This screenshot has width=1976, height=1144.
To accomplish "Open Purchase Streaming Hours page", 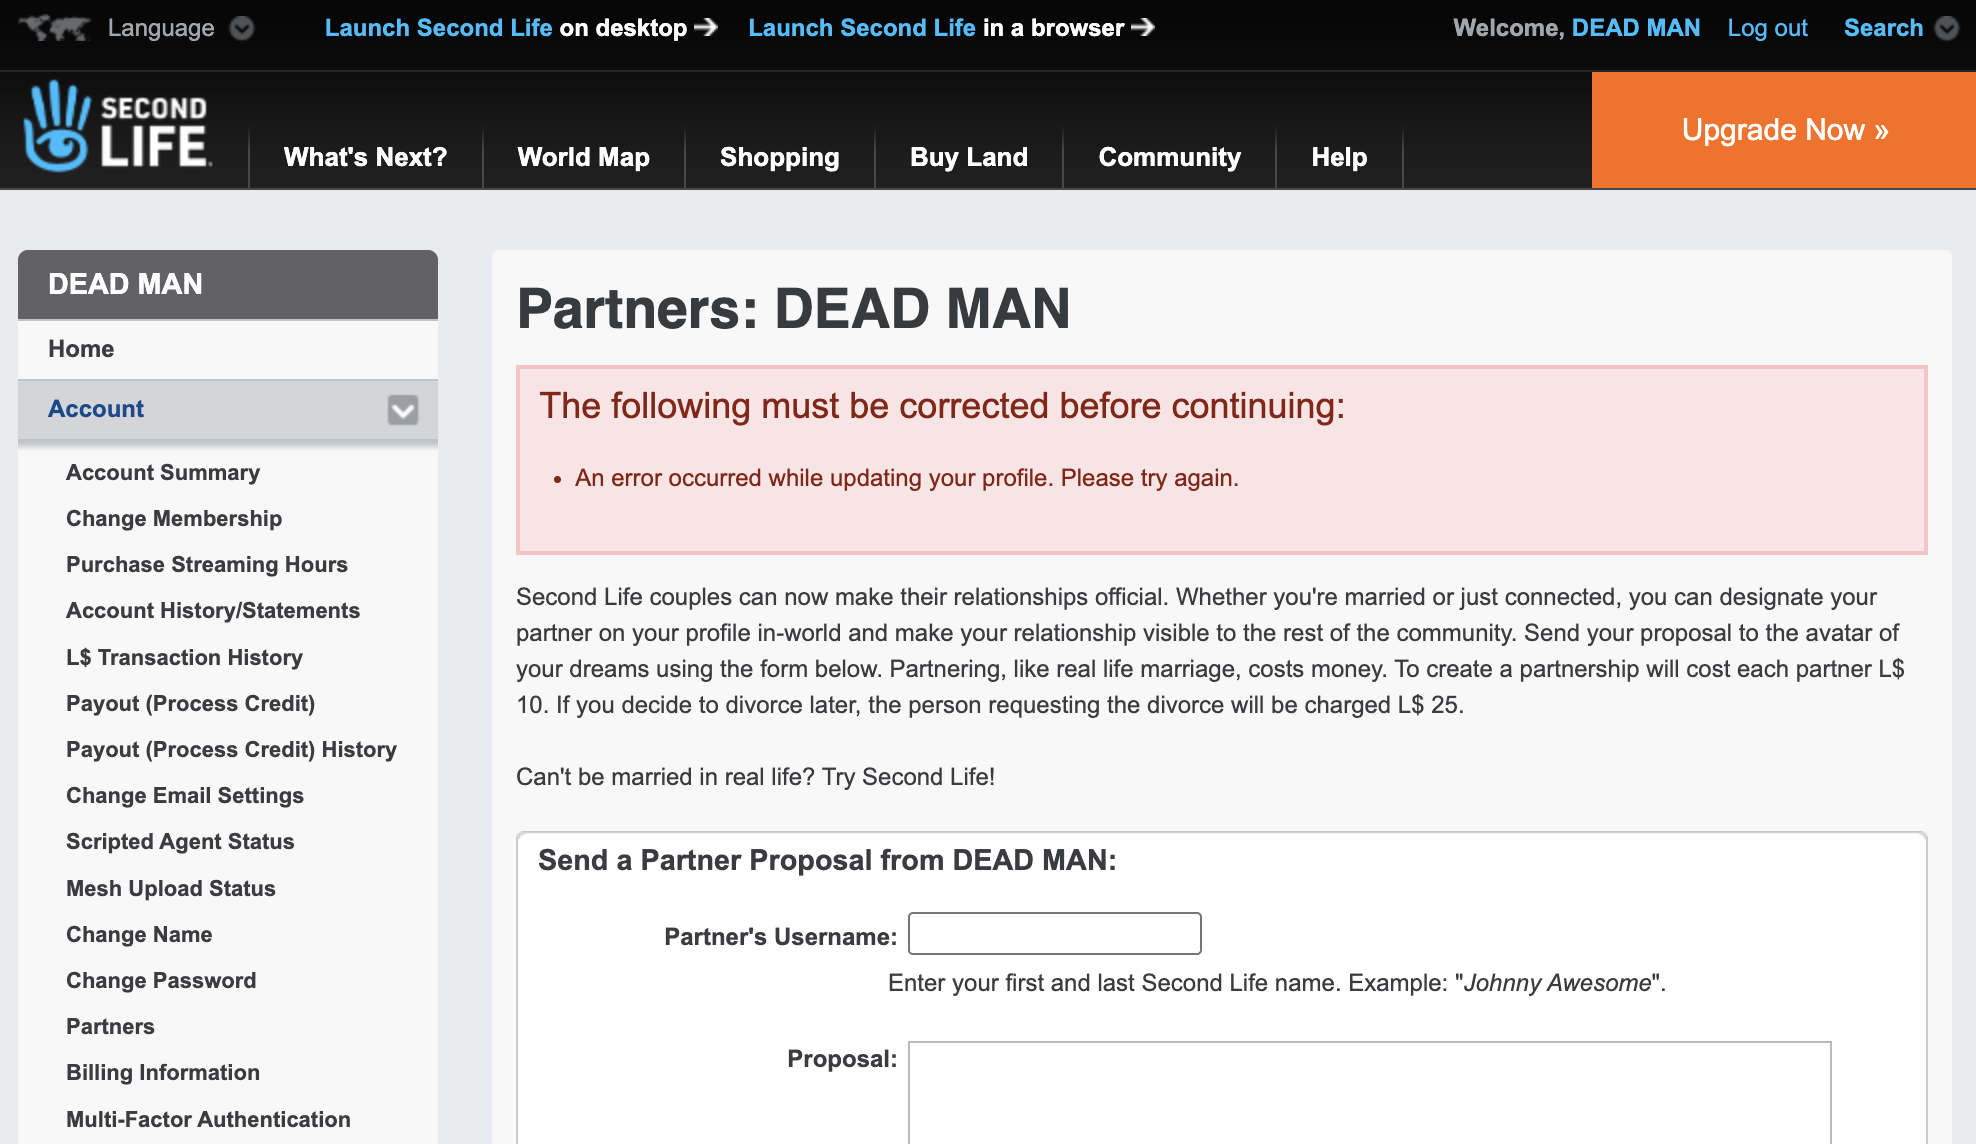I will pos(207,564).
